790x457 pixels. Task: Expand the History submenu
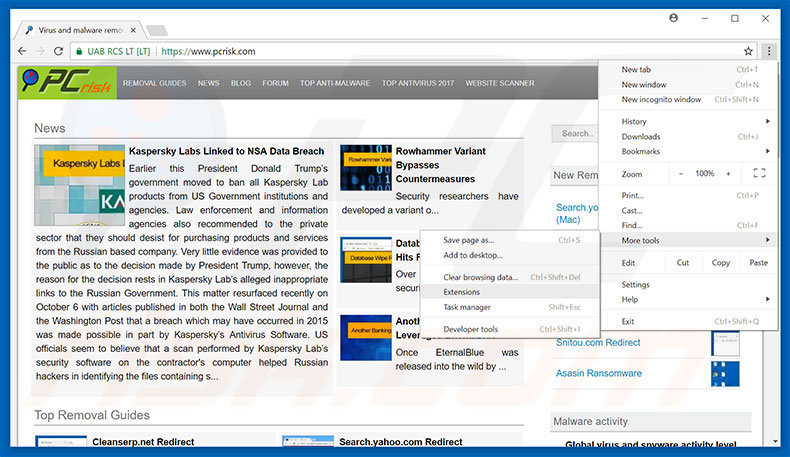(x=688, y=121)
